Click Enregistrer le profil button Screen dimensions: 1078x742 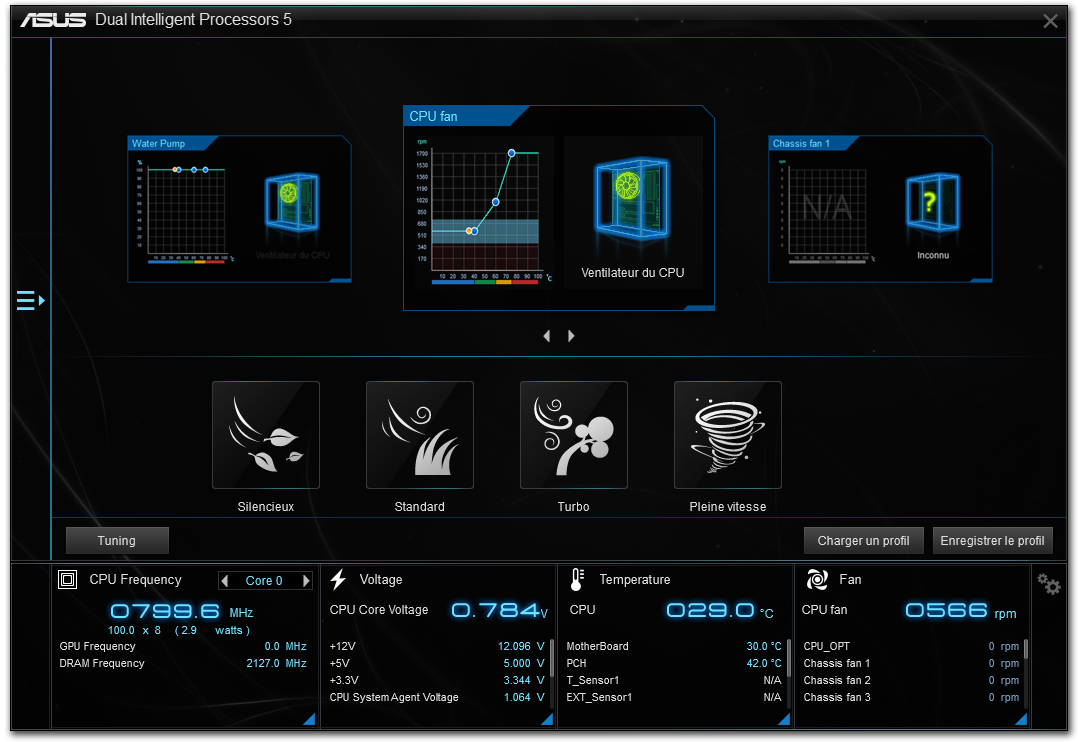click(x=992, y=541)
